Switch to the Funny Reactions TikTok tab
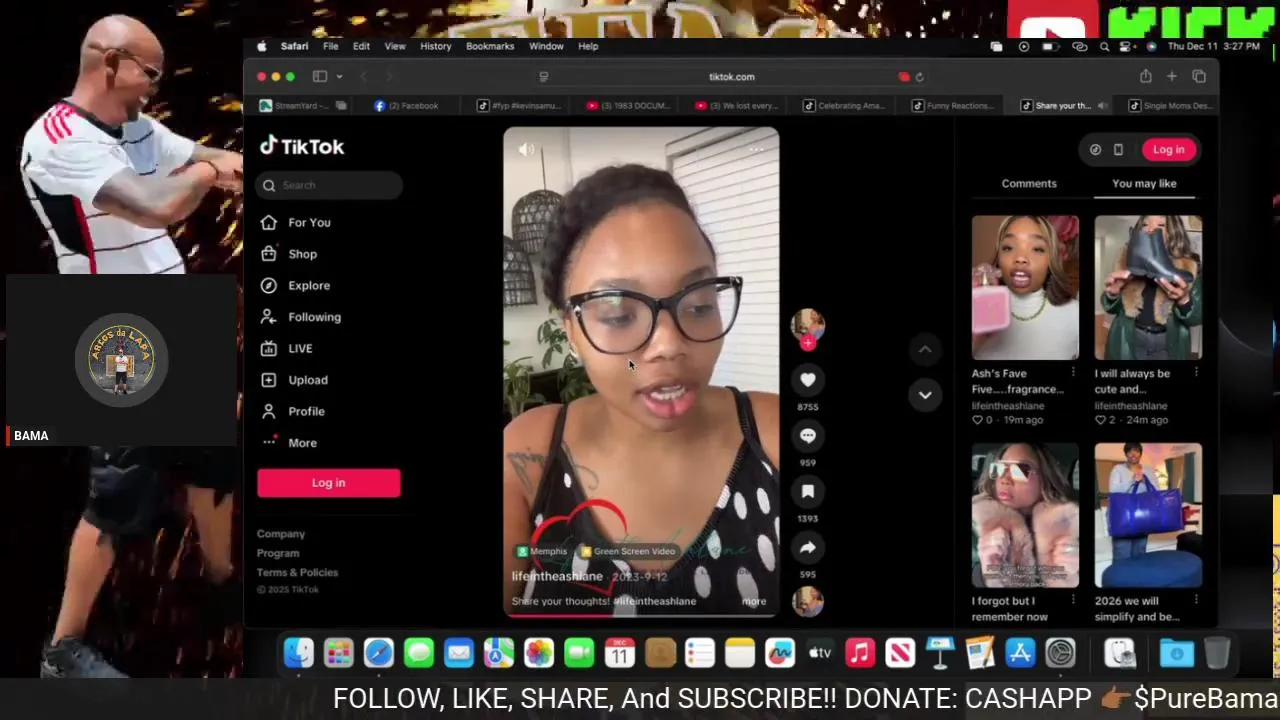Image resolution: width=1280 pixels, height=720 pixels. tap(952, 105)
